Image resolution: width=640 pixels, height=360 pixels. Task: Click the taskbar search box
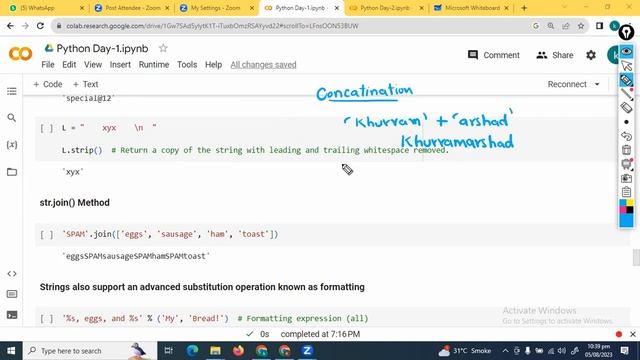tap(91, 351)
